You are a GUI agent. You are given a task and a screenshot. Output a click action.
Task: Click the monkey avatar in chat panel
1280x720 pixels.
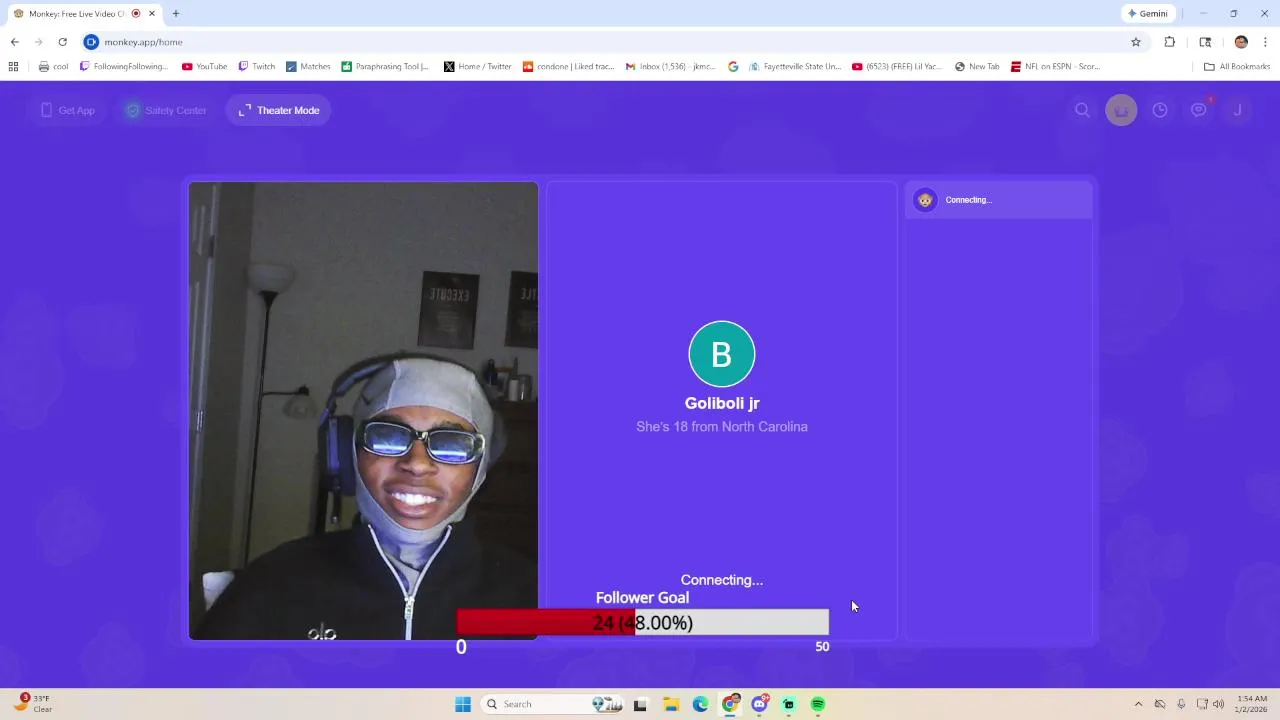click(925, 200)
